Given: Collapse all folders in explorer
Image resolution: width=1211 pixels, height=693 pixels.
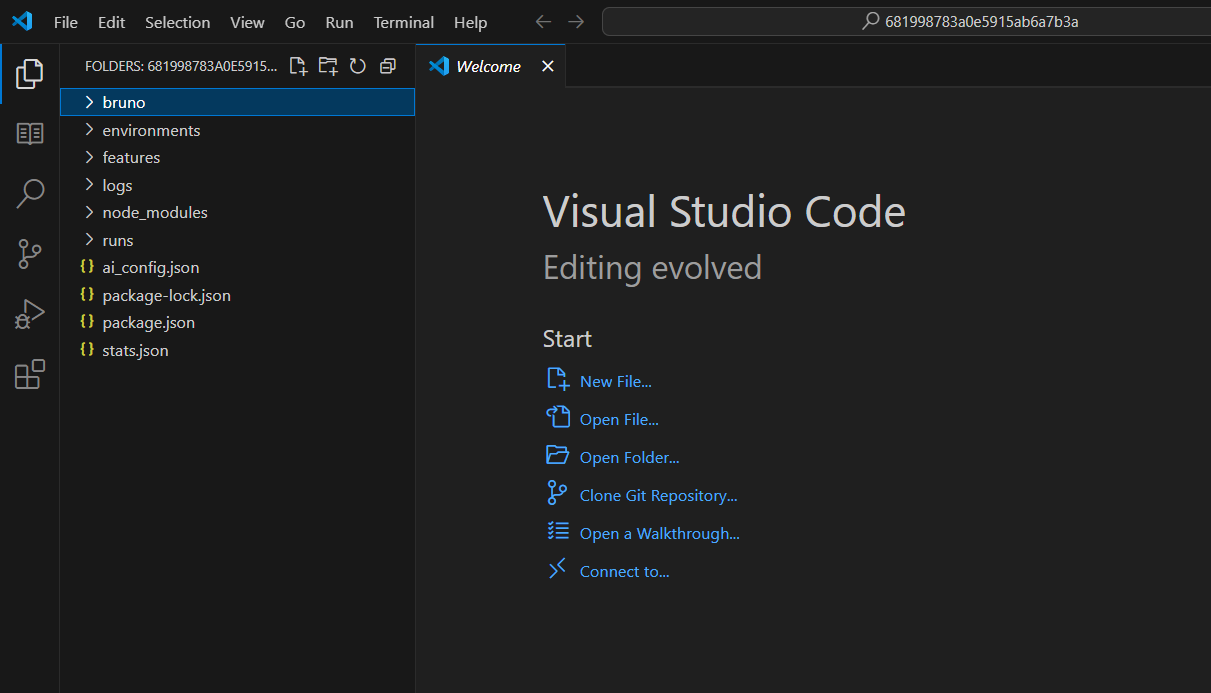Looking at the screenshot, I should pos(388,67).
